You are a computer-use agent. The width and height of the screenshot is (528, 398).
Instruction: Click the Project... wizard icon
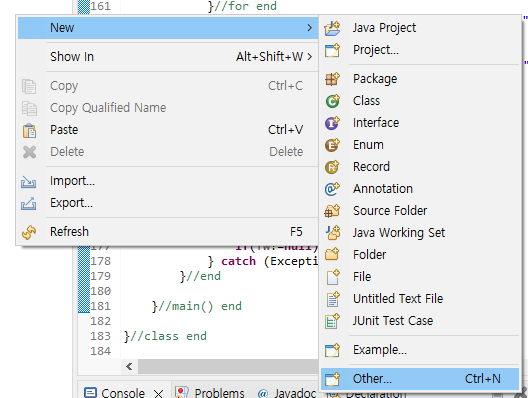(332, 50)
